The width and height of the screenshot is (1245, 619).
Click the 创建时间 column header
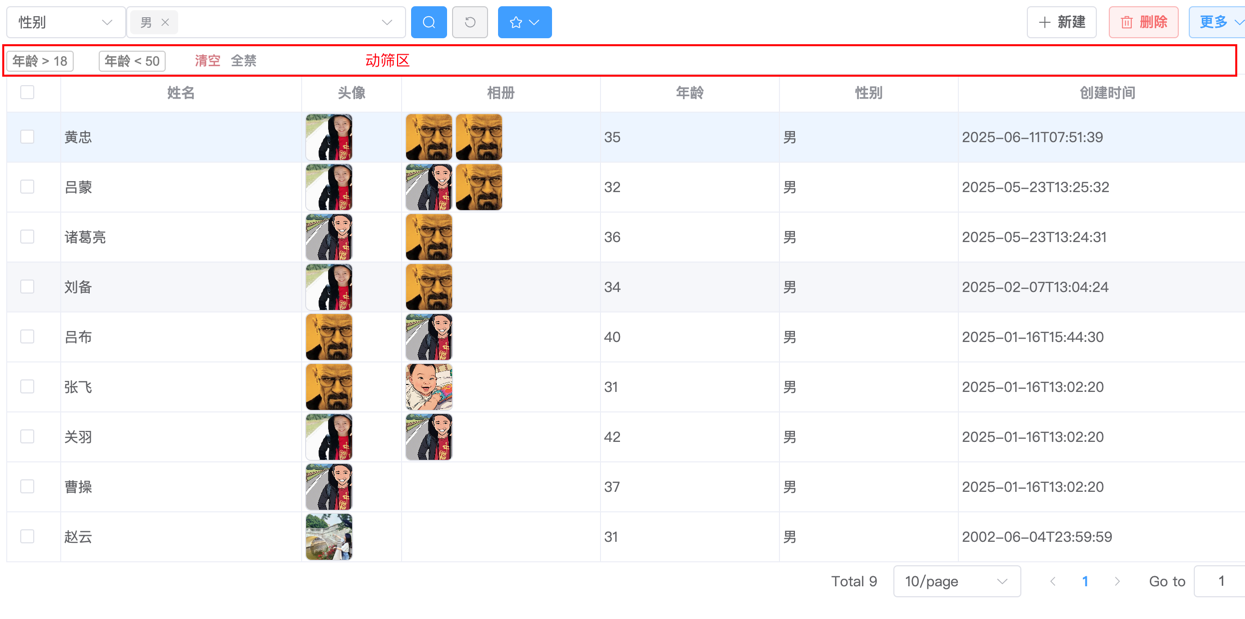[1107, 93]
